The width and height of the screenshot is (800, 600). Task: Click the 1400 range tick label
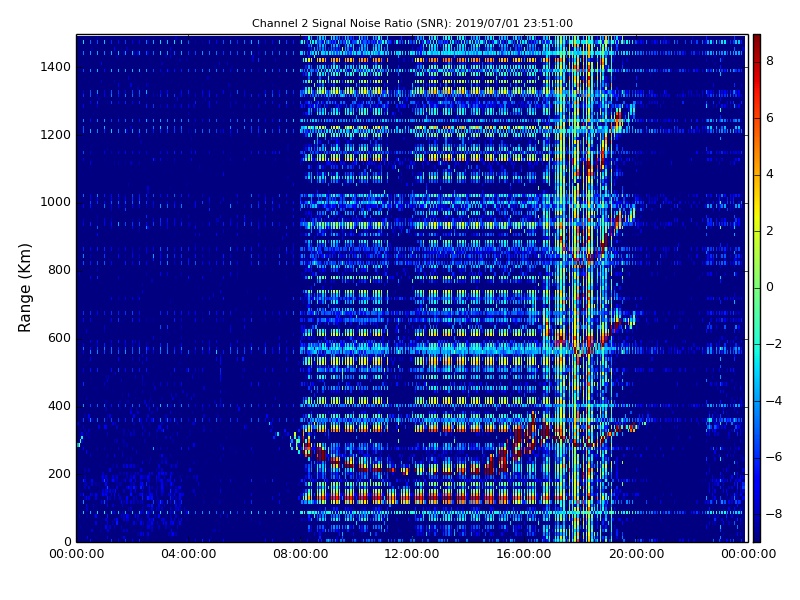point(56,67)
